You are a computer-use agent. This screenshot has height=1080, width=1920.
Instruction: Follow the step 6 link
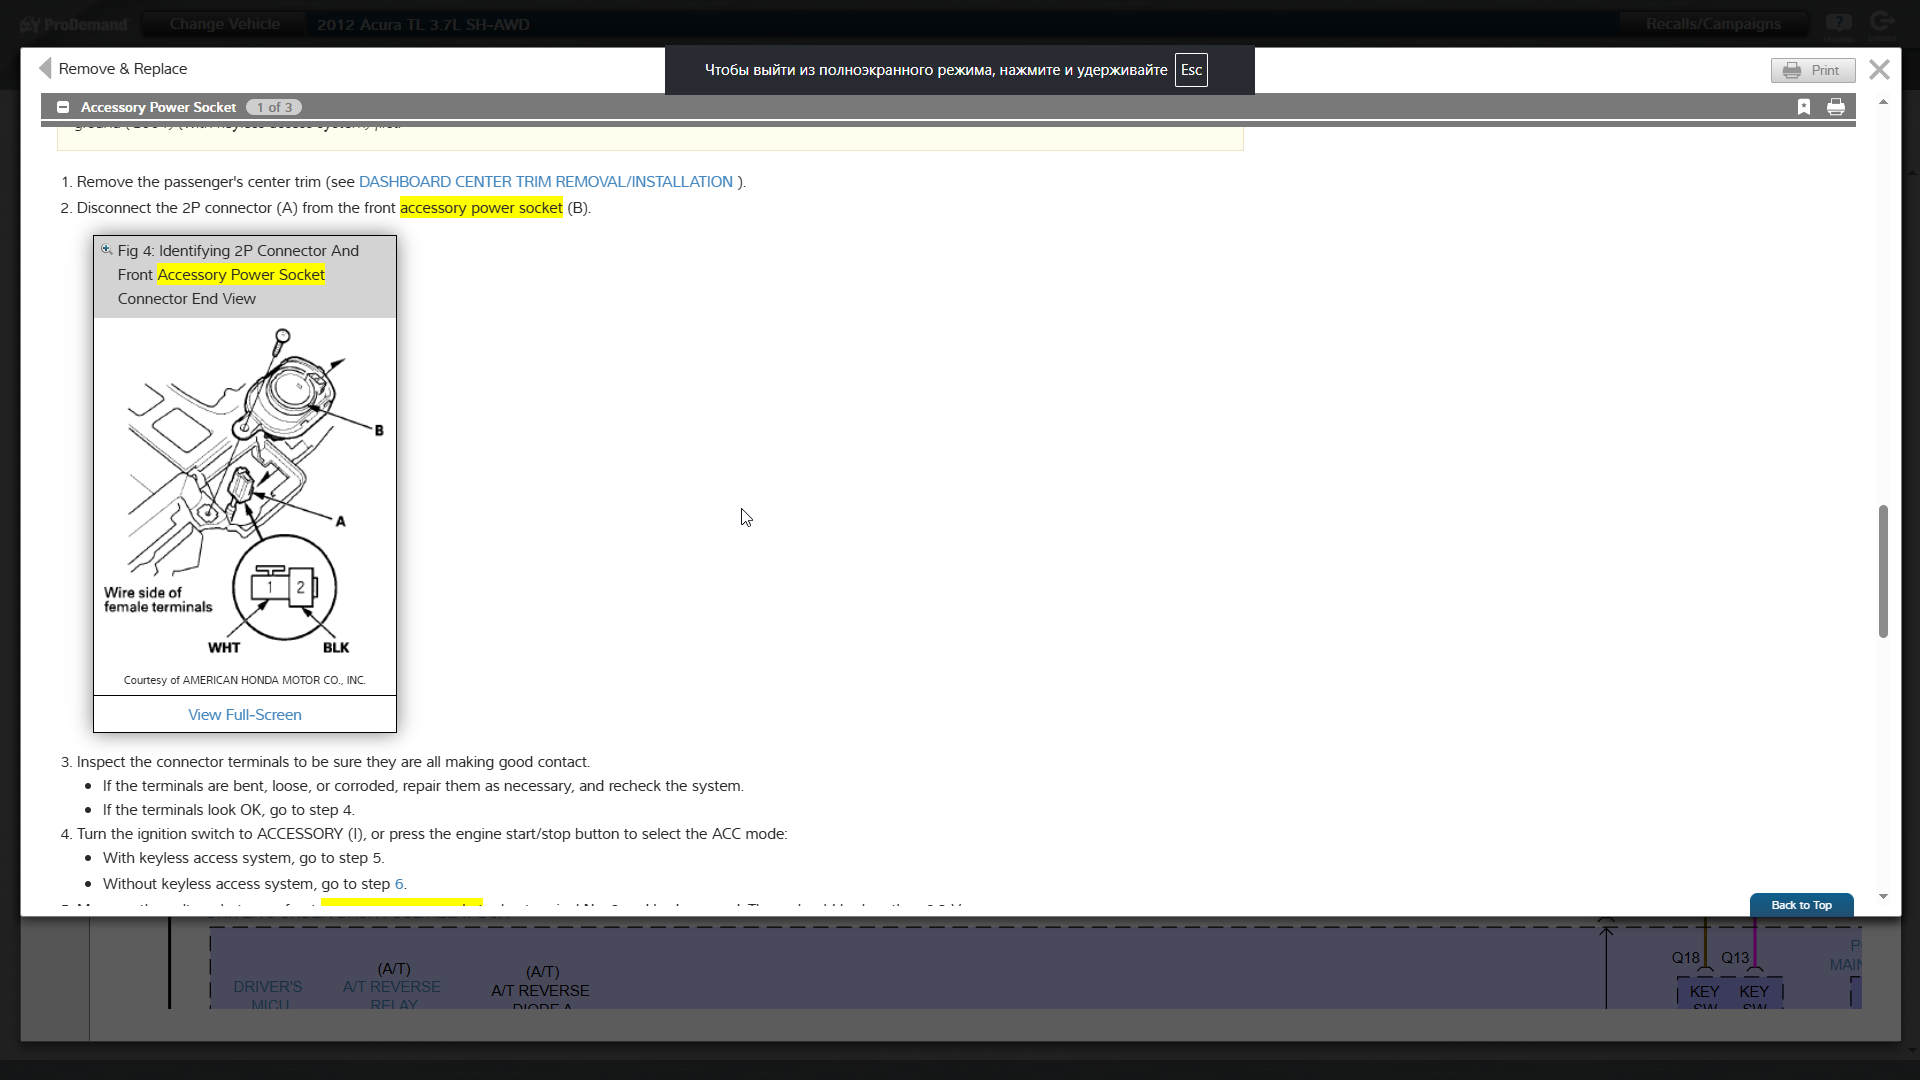pos(399,884)
